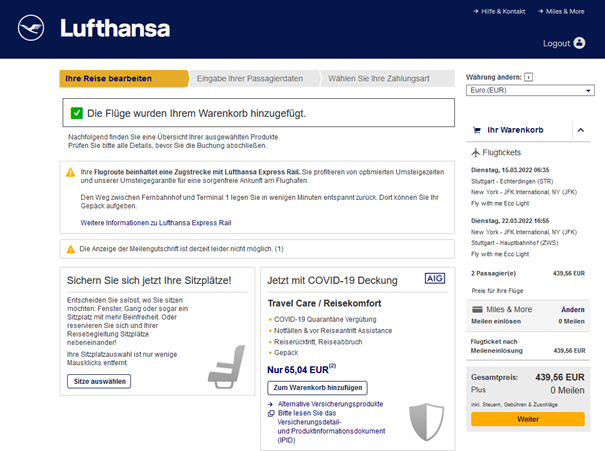Click the document icon before Bitte lesen Sie das
The width and height of the screenshot is (605, 451).
click(x=271, y=413)
